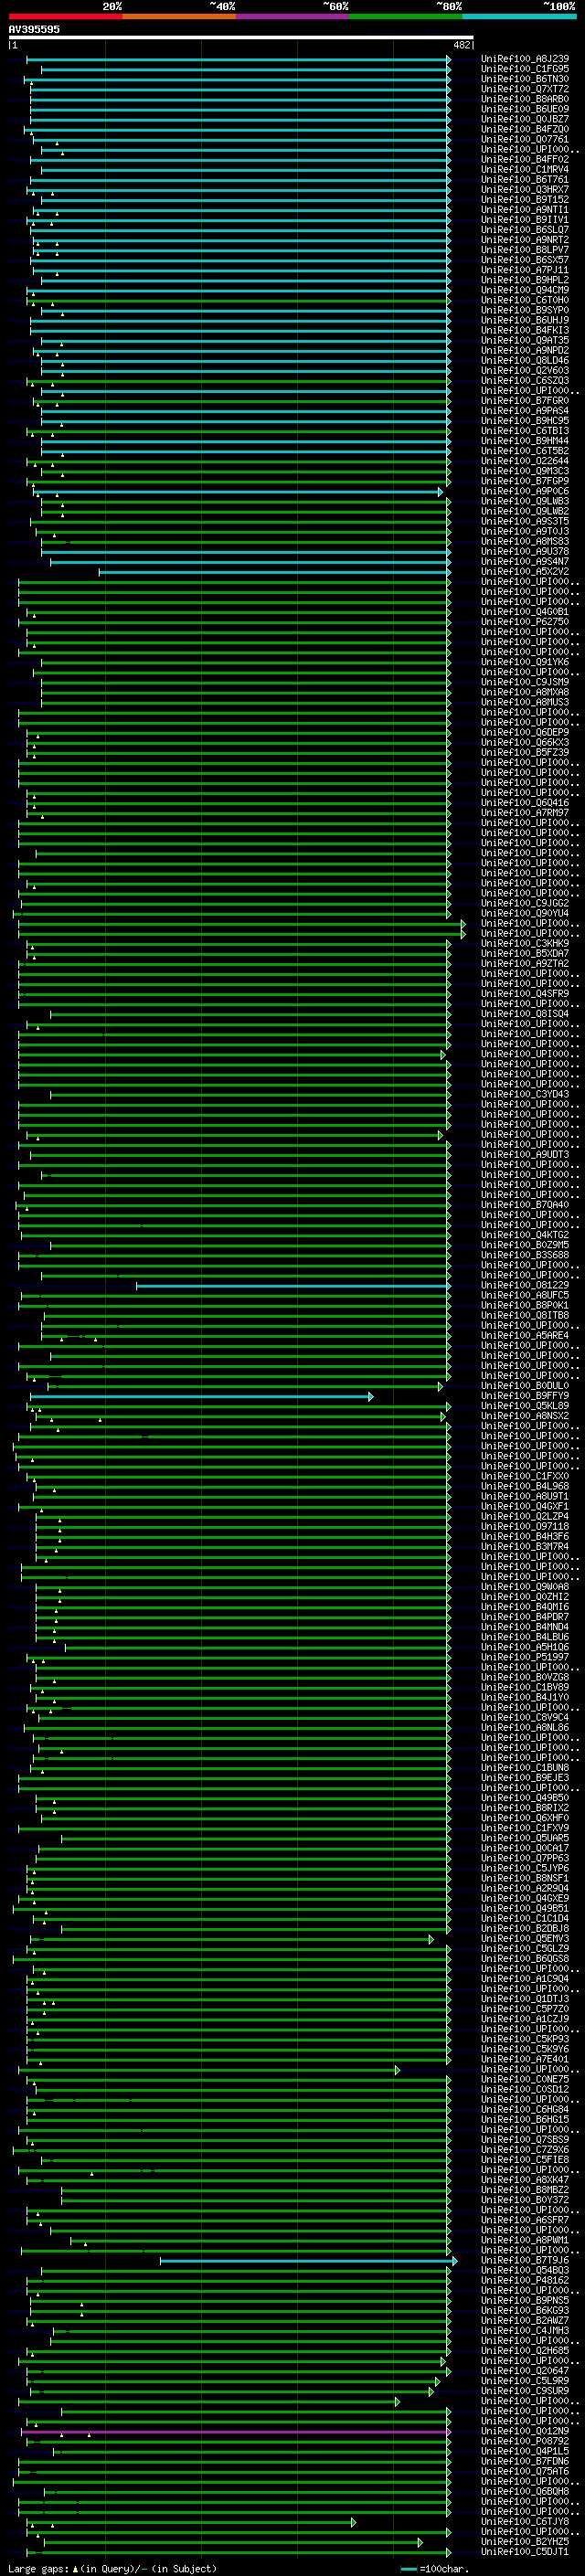The width and height of the screenshot is (585, 2576).
Task: Click the UniRef100_B9T152 hit label
Action: [525, 200]
